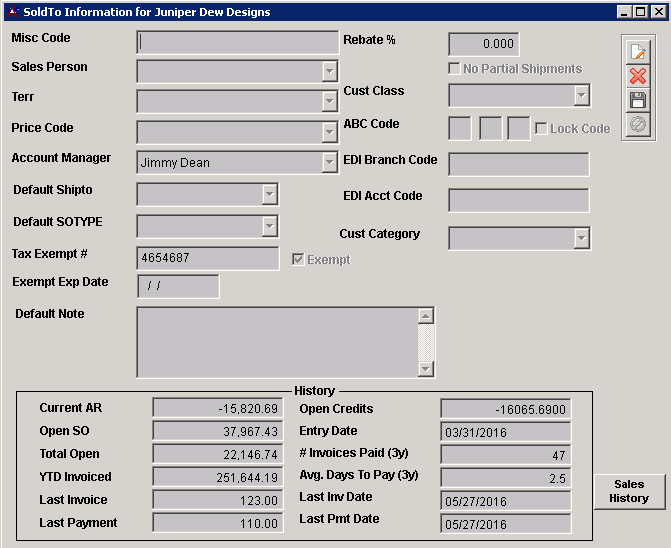
Task: Open the Sales Person dropdown
Action: pyautogui.click(x=329, y=72)
